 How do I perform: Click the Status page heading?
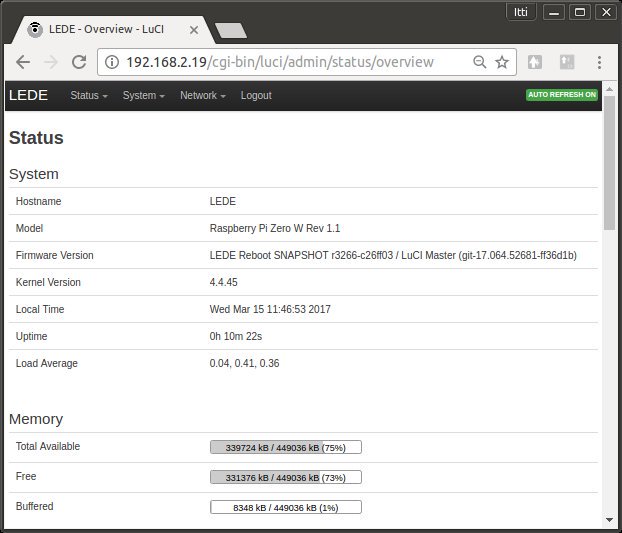click(x=36, y=138)
